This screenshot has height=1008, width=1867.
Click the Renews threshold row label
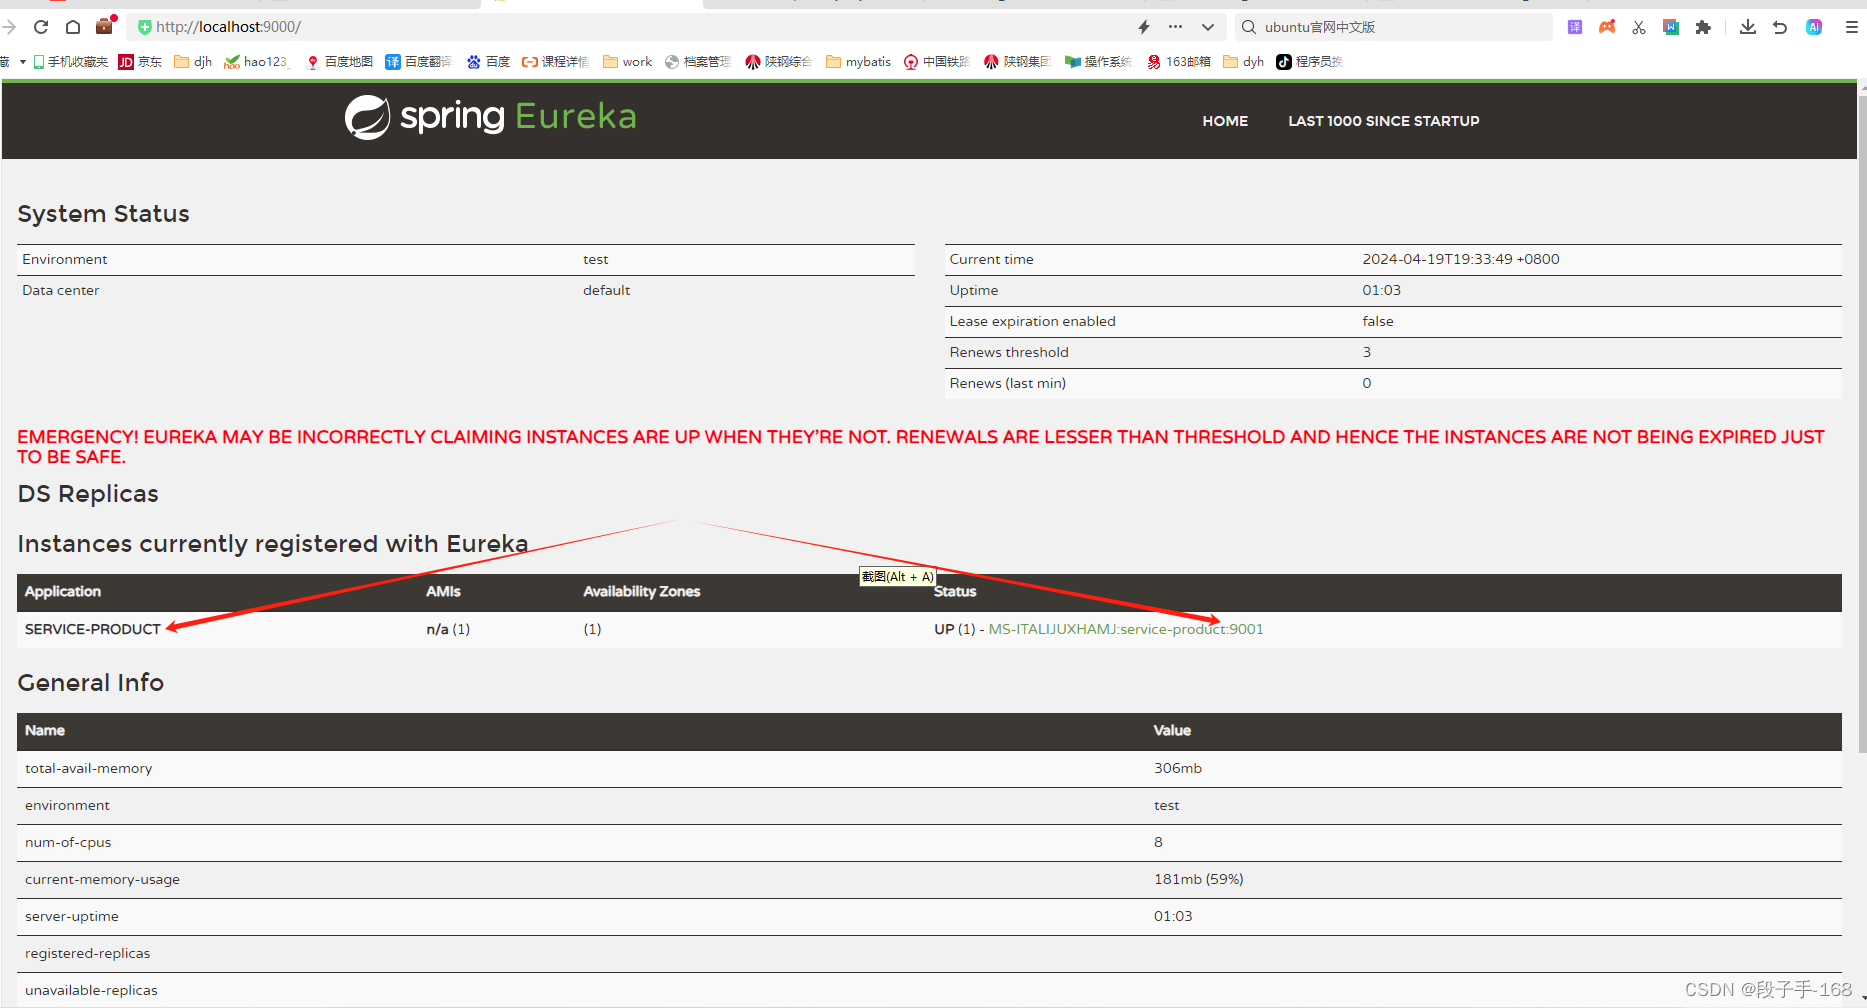point(1009,352)
